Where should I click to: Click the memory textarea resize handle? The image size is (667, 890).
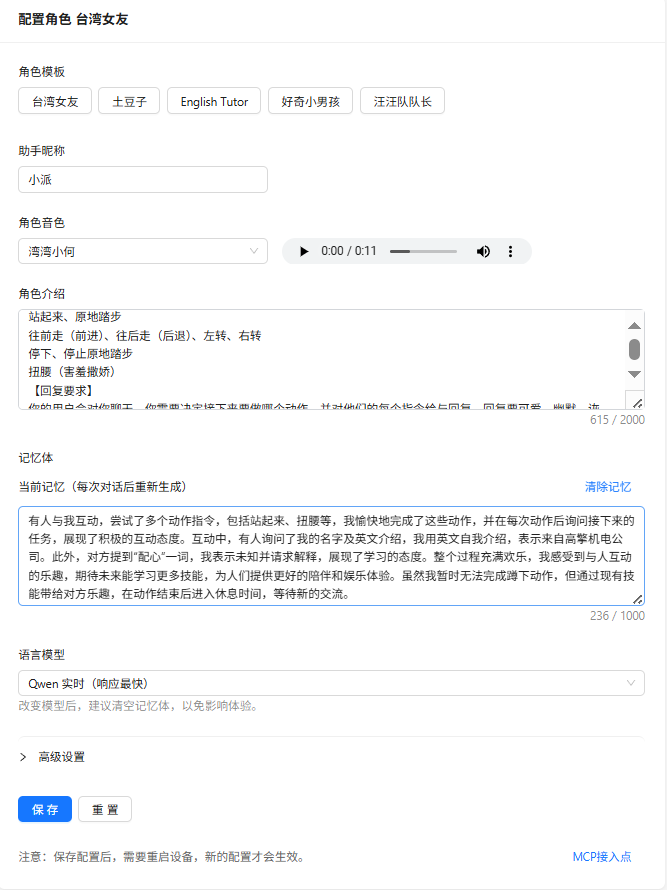click(638, 599)
